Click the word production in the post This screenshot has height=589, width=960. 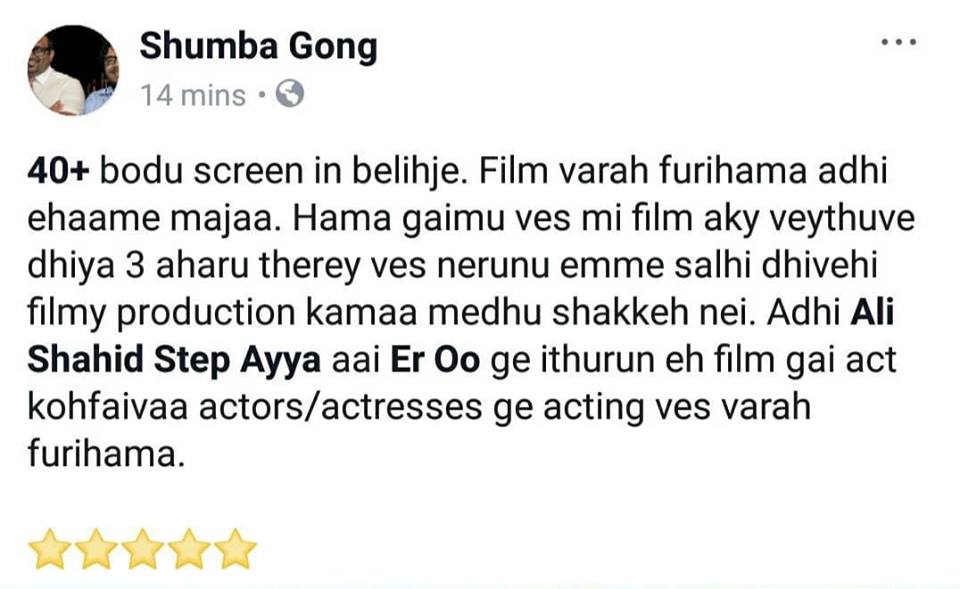[x=206, y=313]
